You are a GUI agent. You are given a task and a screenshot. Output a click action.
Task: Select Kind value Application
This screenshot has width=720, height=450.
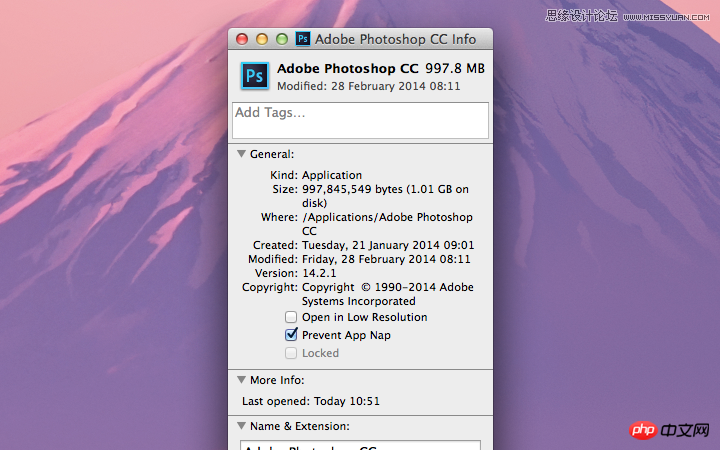[x=332, y=175]
